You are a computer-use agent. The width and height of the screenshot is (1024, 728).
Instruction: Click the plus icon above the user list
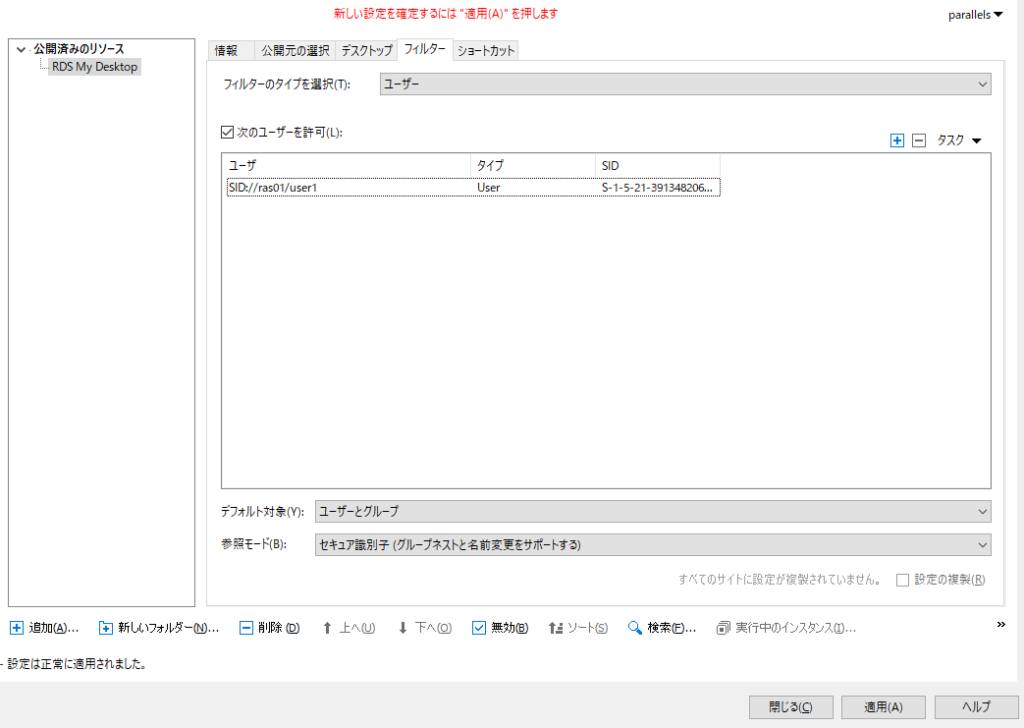pyautogui.click(x=897, y=141)
